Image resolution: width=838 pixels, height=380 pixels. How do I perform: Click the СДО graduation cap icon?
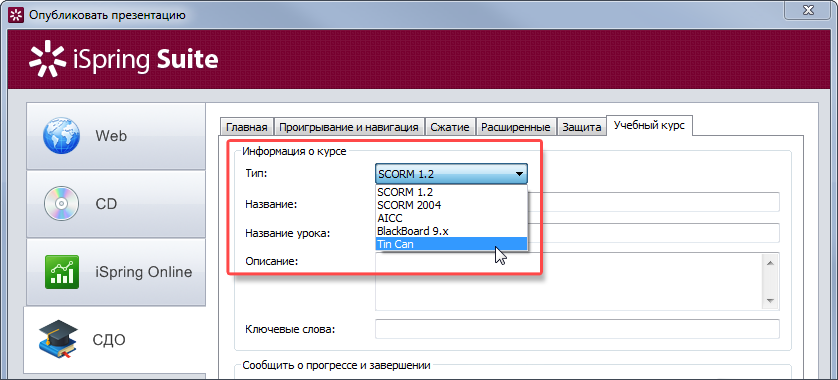58,340
